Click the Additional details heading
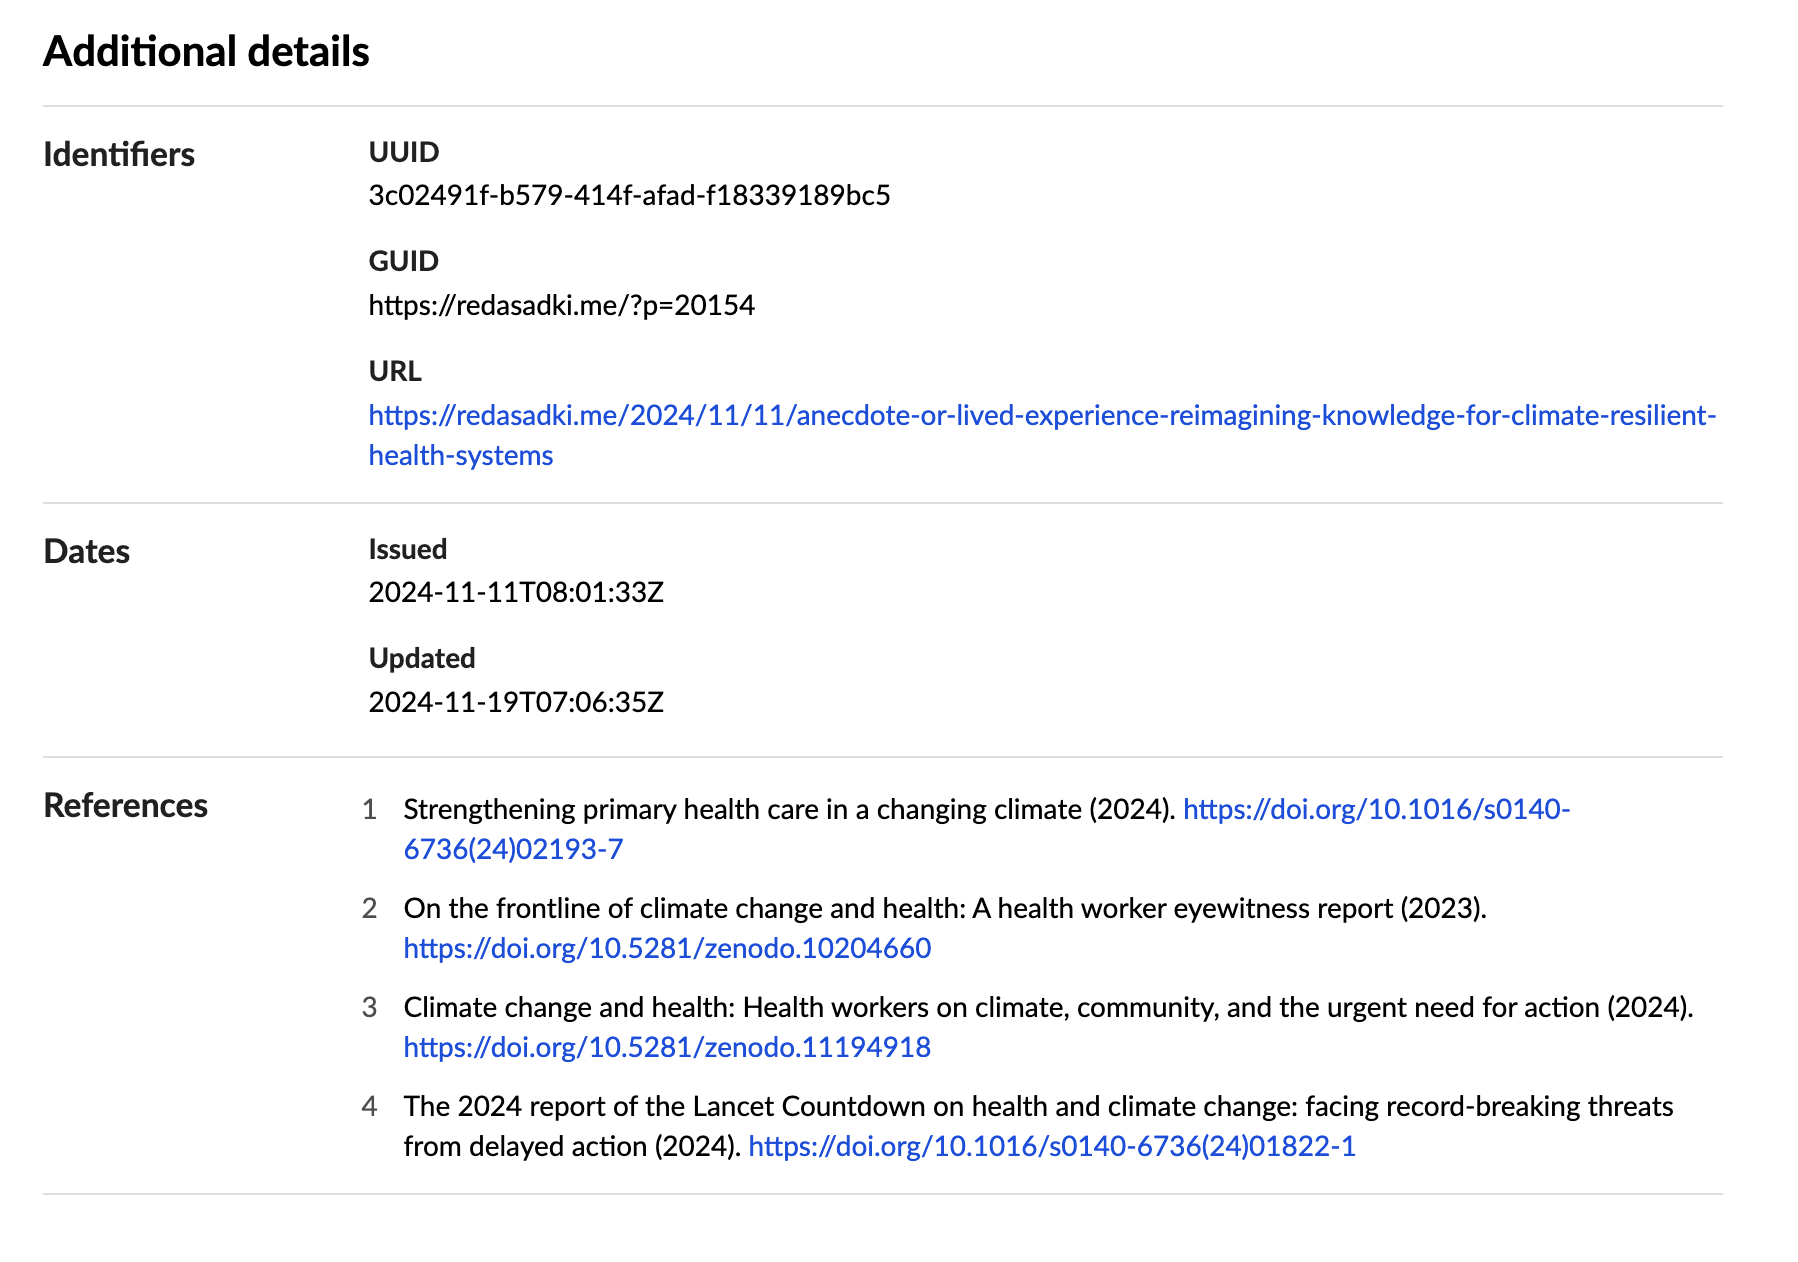This screenshot has height=1262, width=1798. point(206,52)
